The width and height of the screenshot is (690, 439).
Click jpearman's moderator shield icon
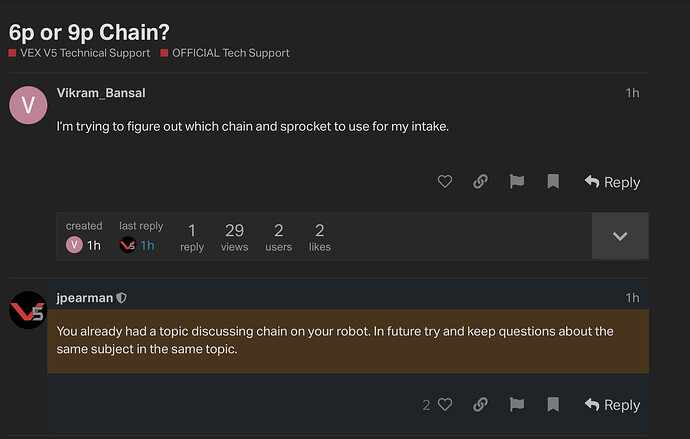coord(122,298)
